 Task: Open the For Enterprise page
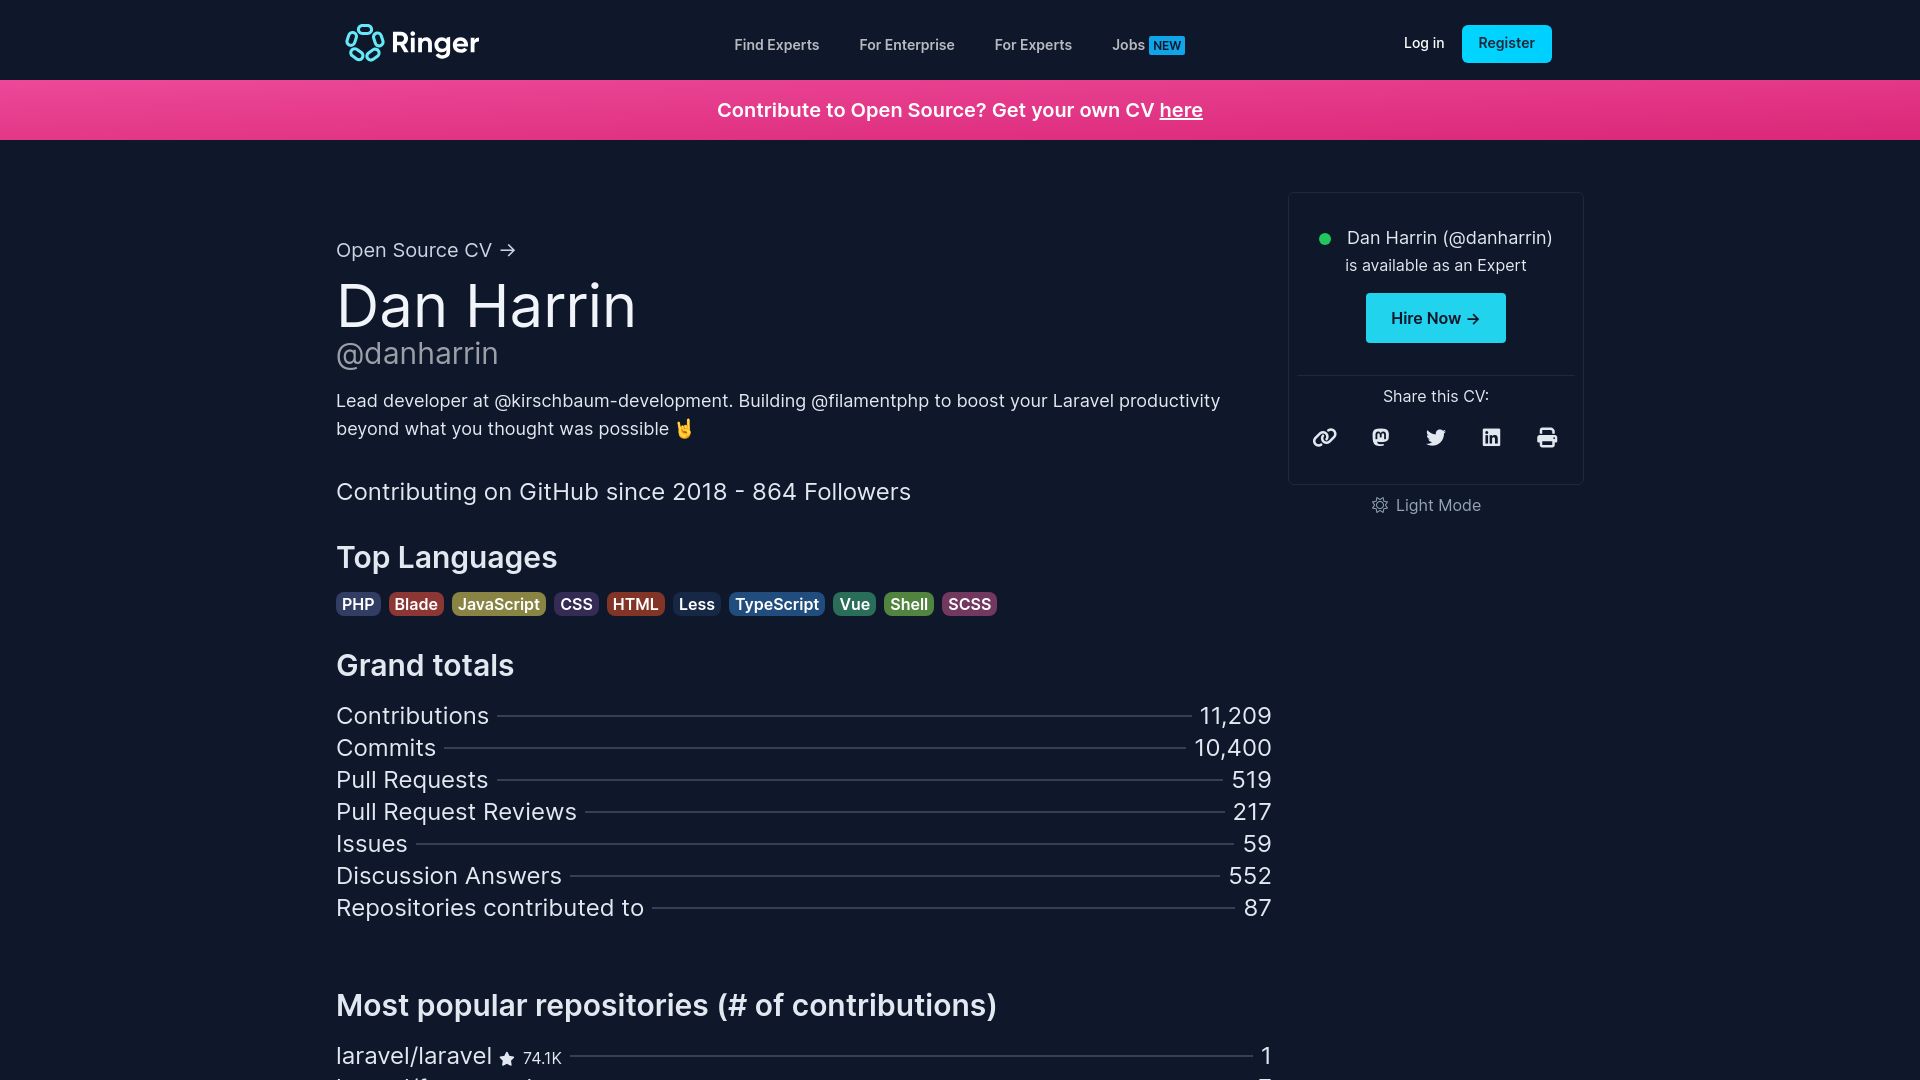point(906,45)
